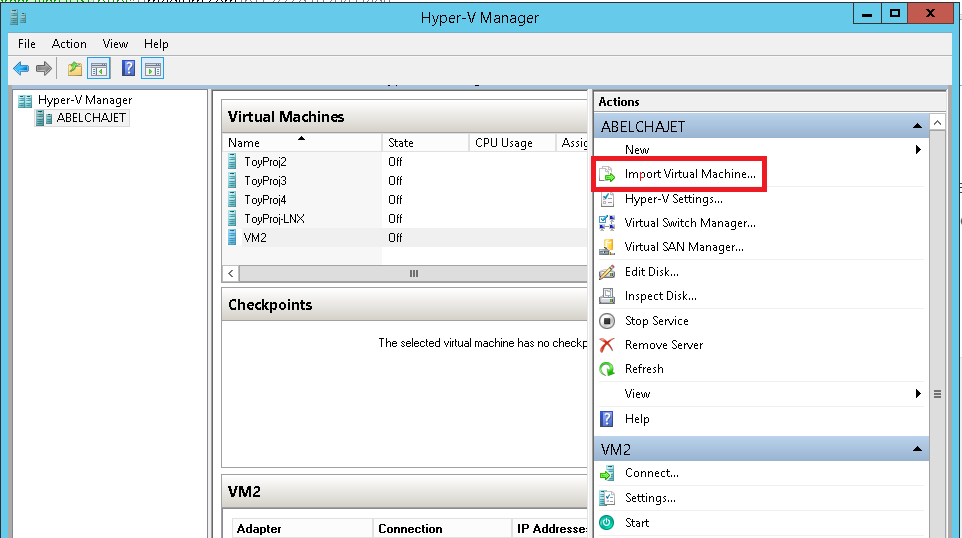The width and height of the screenshot is (962, 538).
Task: Click the green Start power icon
Action: pyautogui.click(x=607, y=523)
